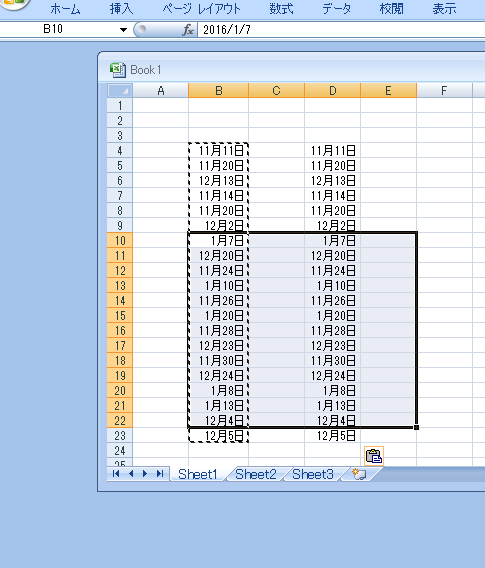The width and height of the screenshot is (485, 568).
Task: Switch to the Sheet3 tab
Action: coord(313,474)
